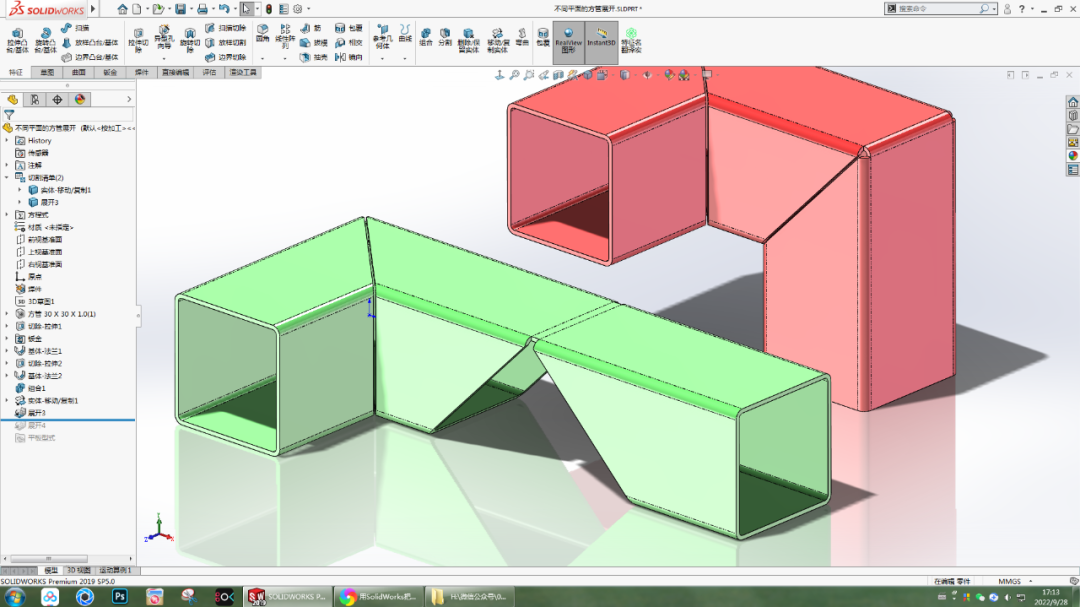The height and width of the screenshot is (607, 1080).
Task: Select the Fillet tool
Action: point(261,33)
